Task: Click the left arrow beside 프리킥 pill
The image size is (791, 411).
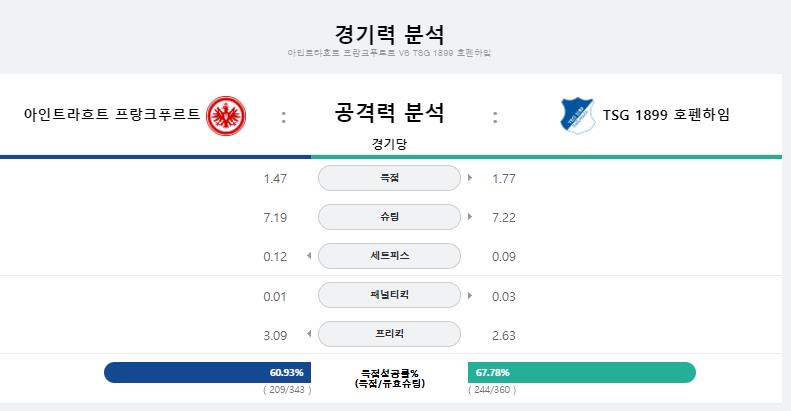Action: pyautogui.click(x=309, y=333)
